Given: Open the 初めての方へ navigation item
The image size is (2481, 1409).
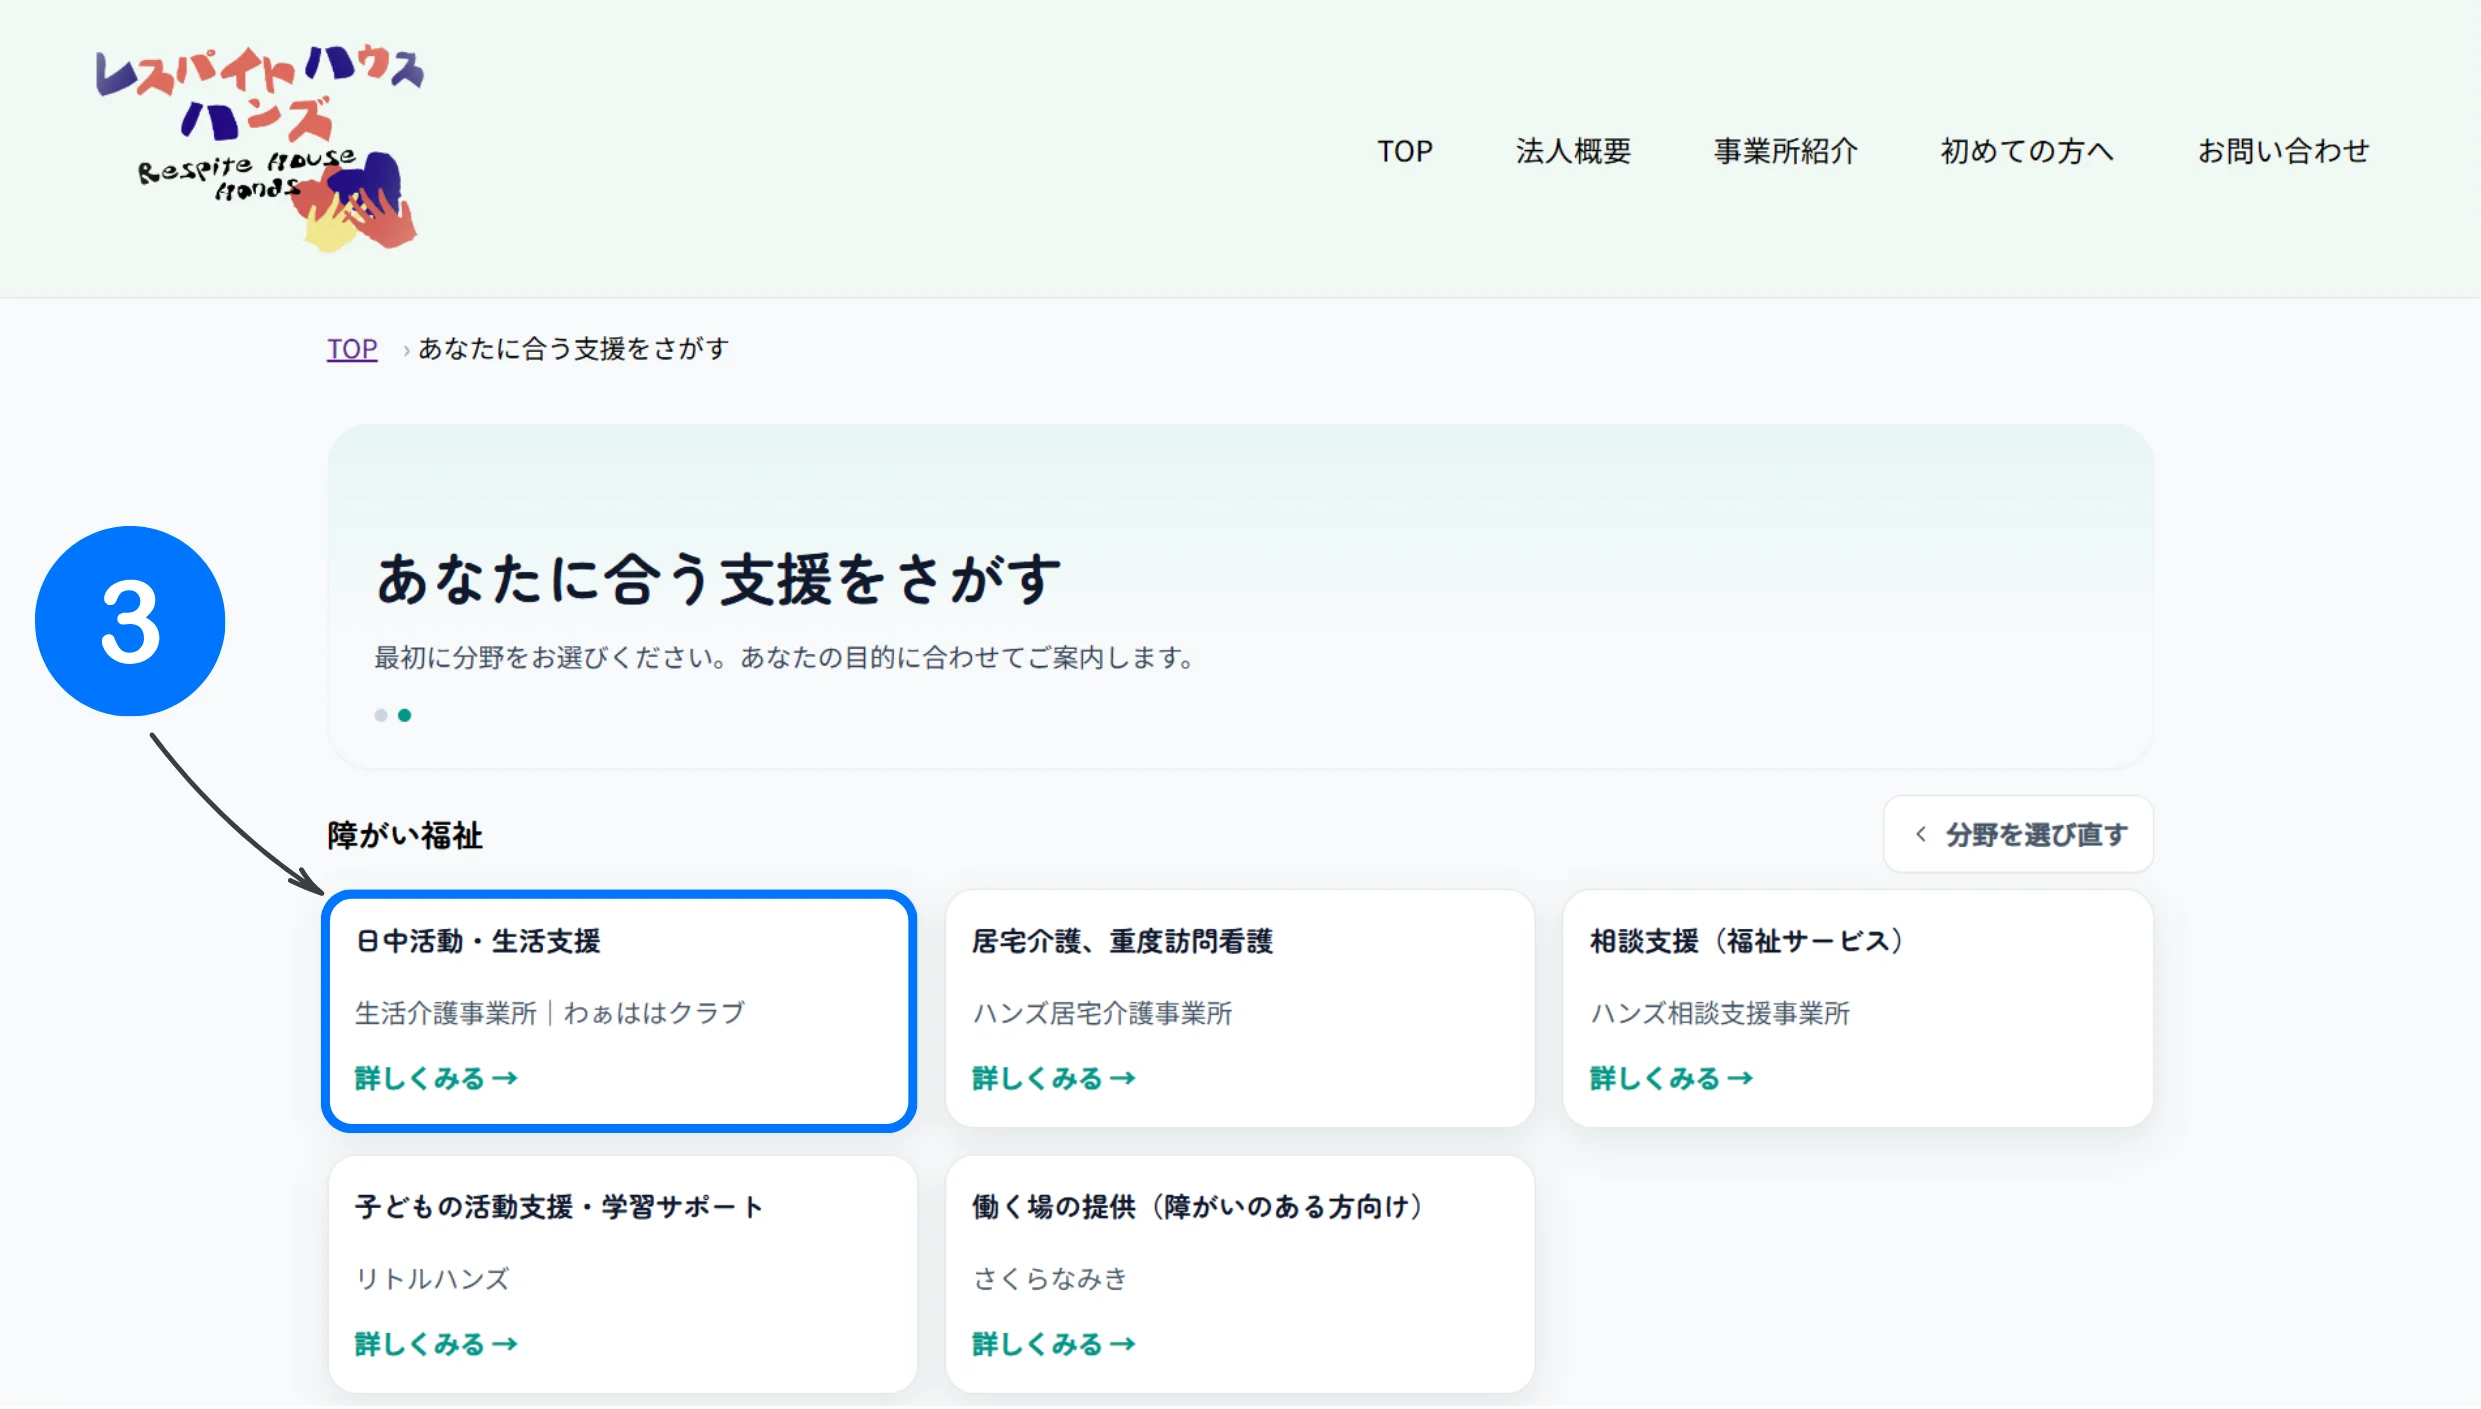Looking at the screenshot, I should [x=2025, y=151].
